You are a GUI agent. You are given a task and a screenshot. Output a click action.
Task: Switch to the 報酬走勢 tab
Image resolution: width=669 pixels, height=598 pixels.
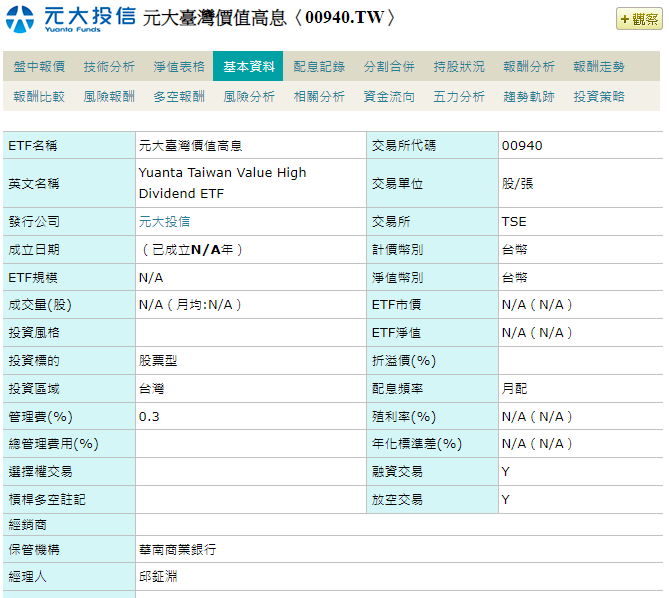(599, 67)
